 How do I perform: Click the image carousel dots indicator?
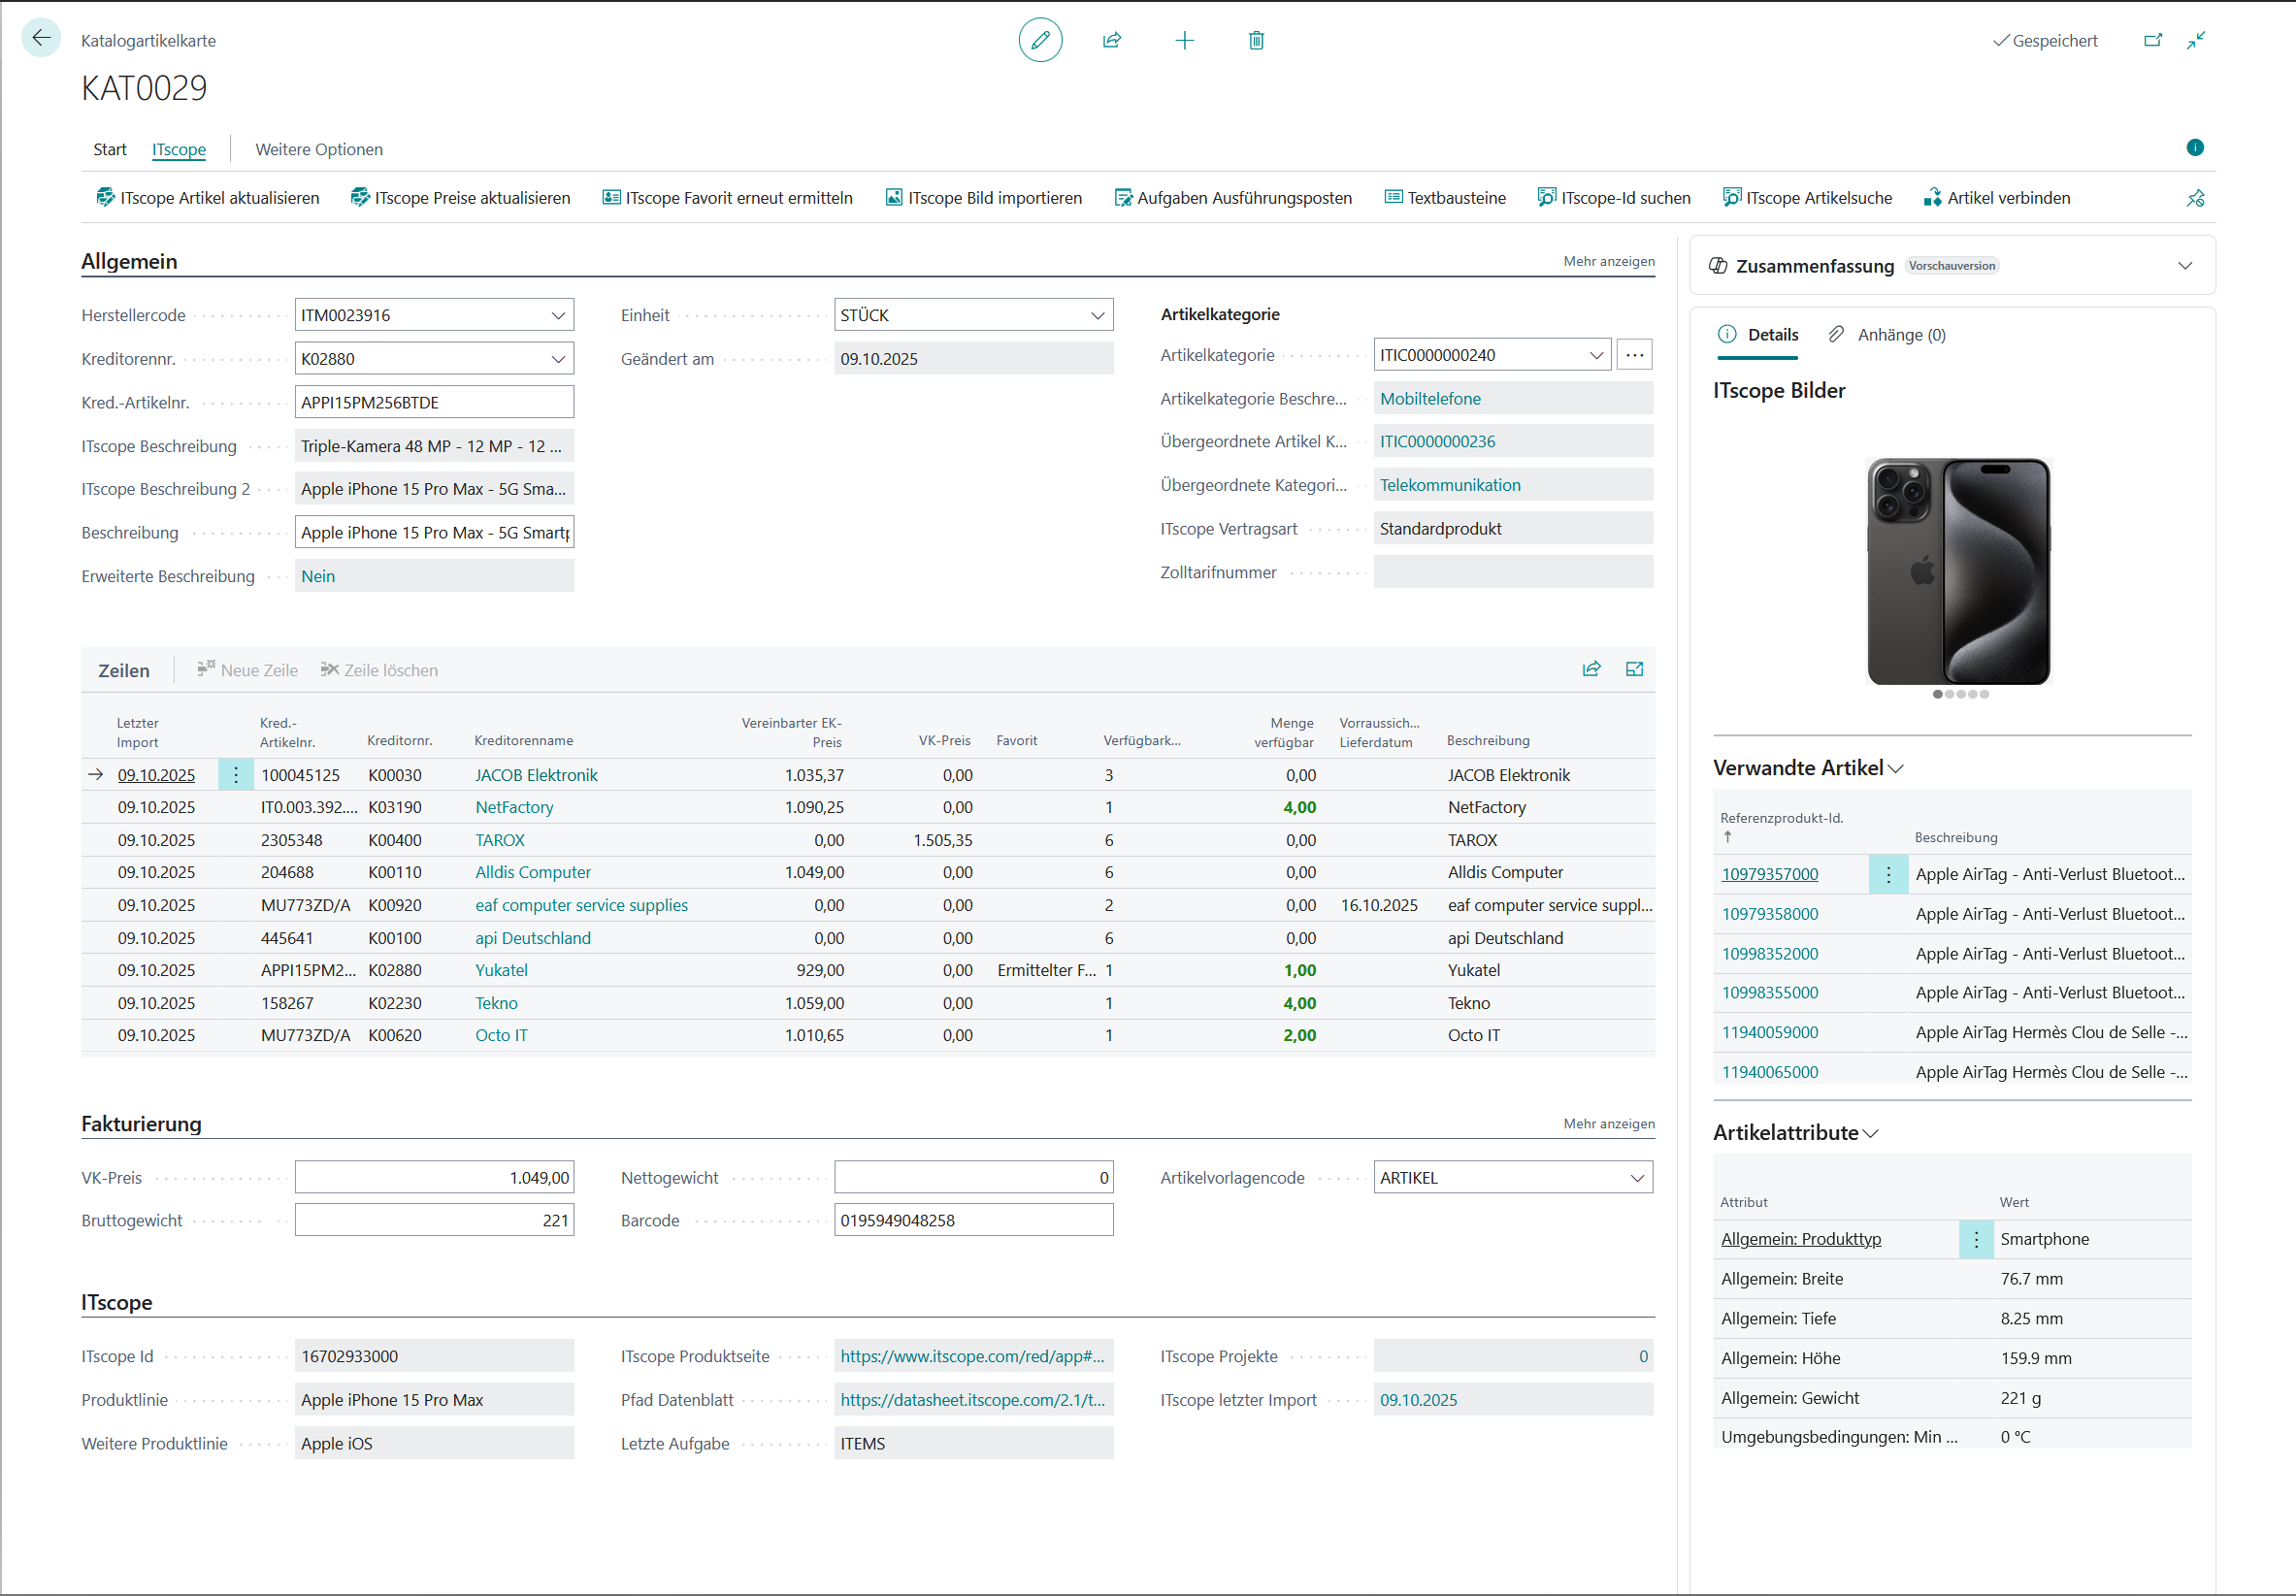coord(1960,694)
